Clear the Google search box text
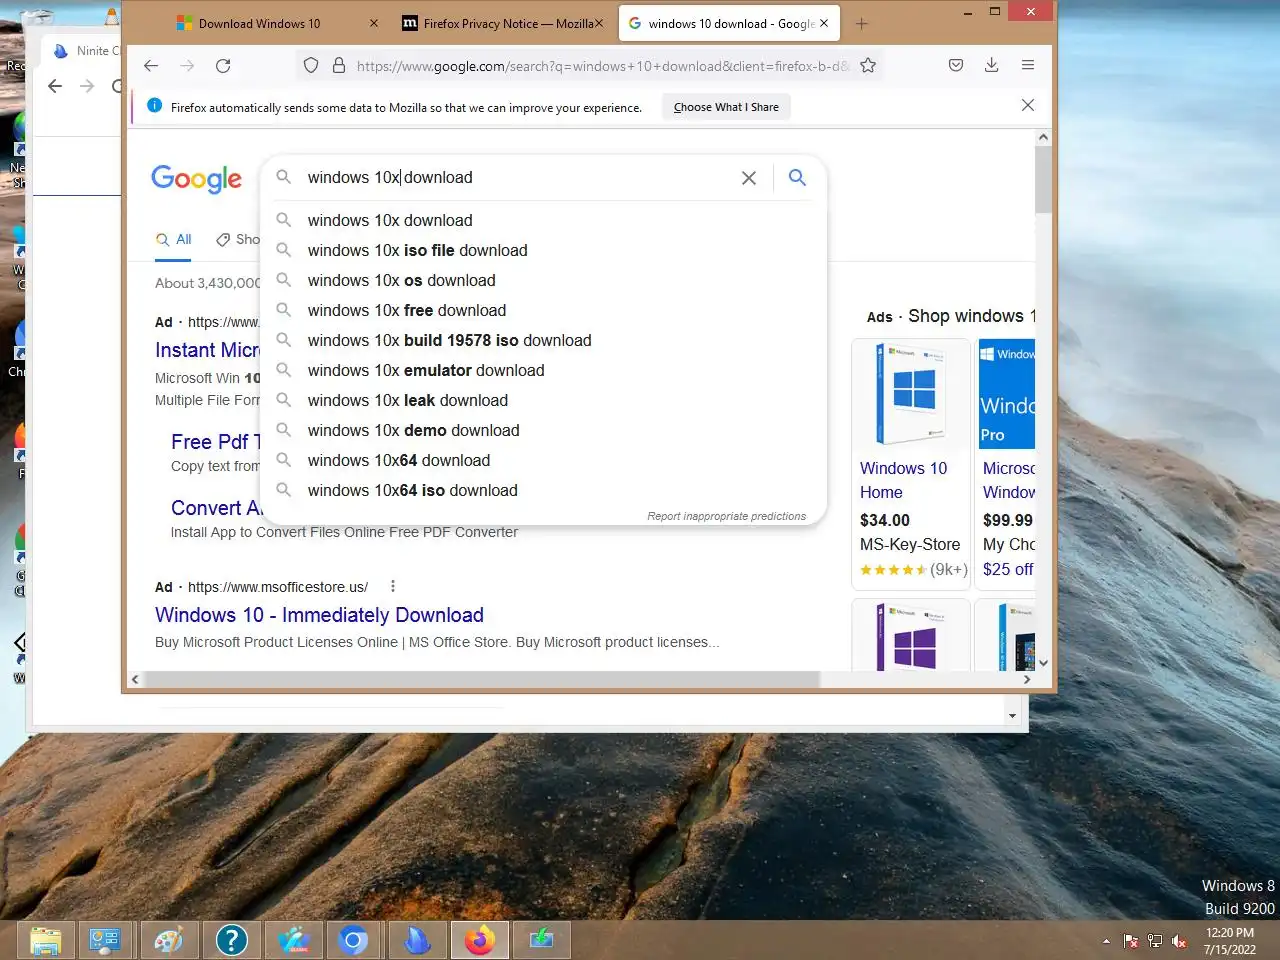1280x960 pixels. click(749, 178)
